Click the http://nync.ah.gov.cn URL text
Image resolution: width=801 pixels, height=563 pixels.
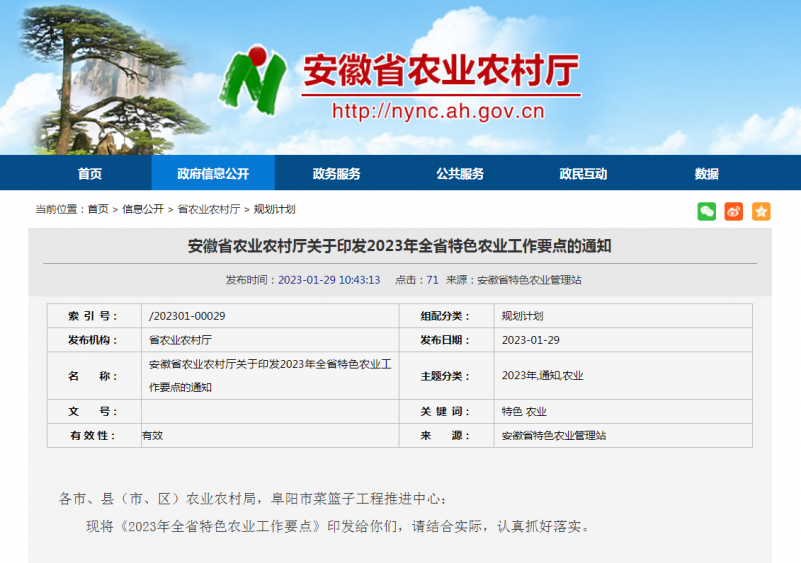[438, 111]
